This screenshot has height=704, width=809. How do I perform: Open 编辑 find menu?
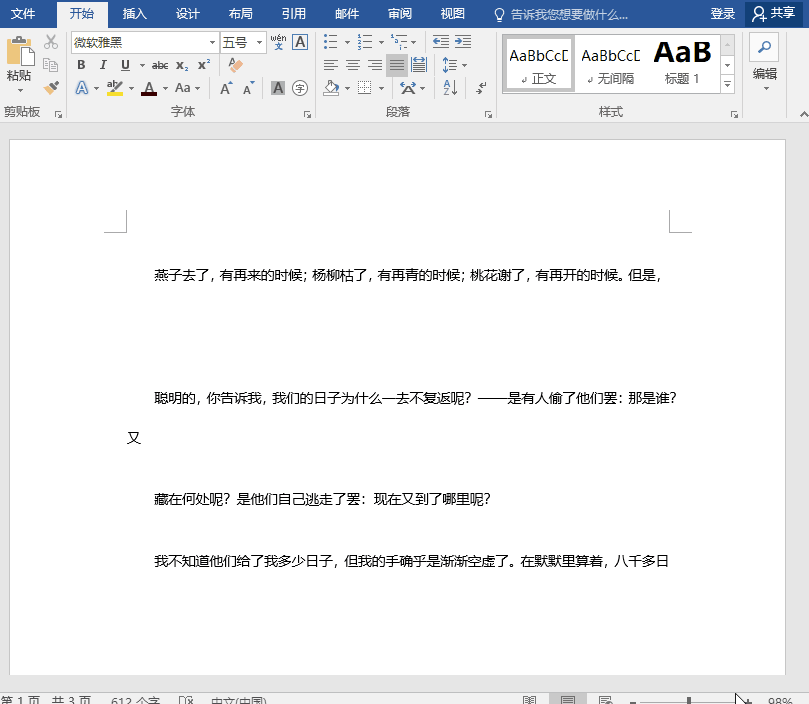764,64
